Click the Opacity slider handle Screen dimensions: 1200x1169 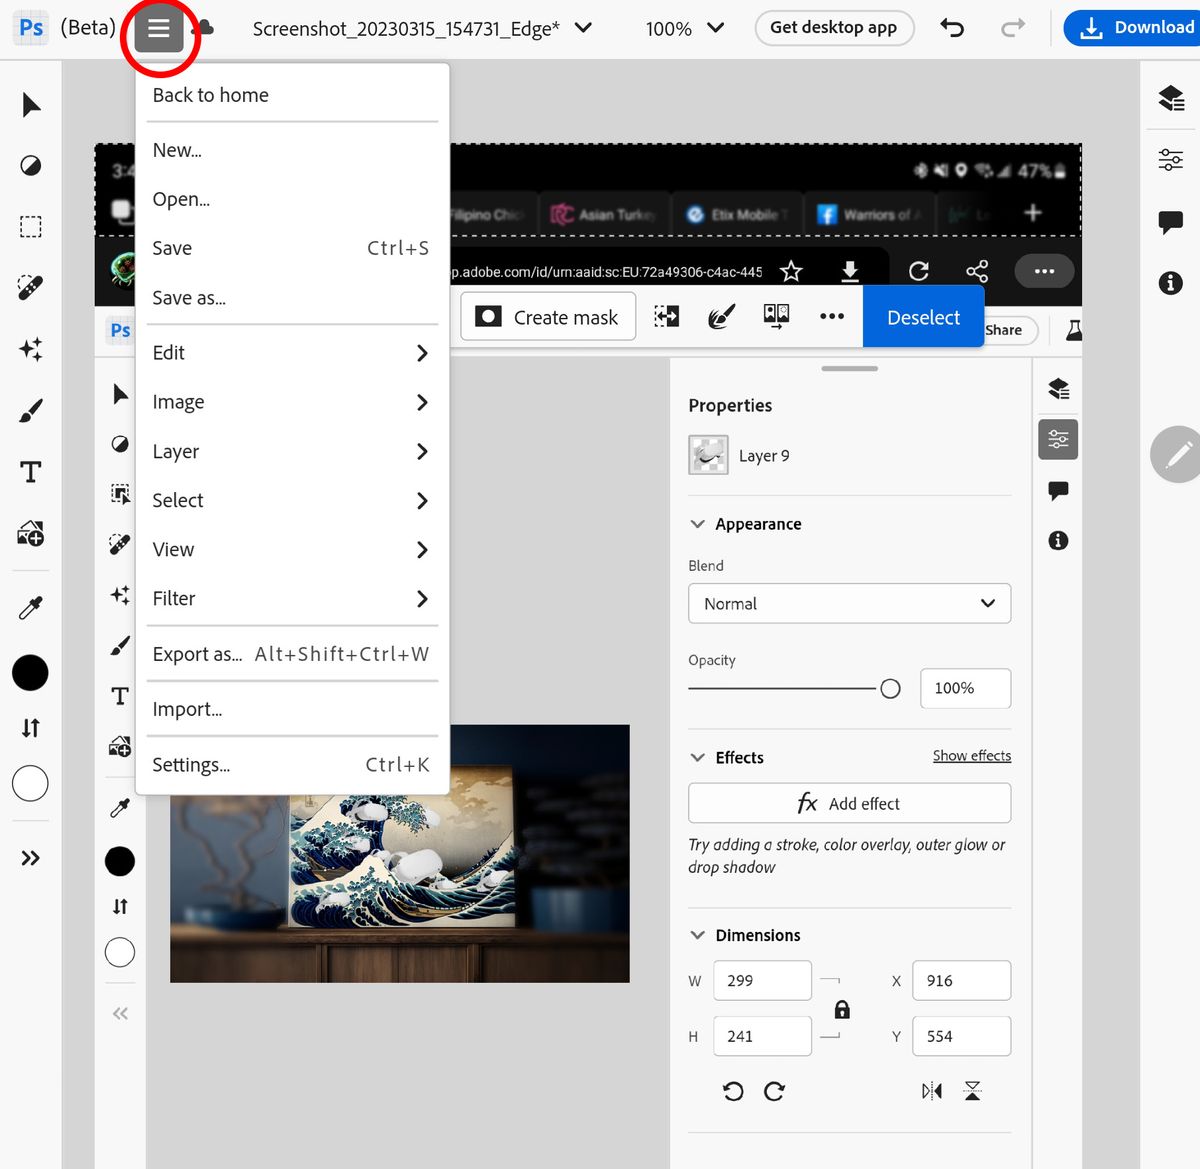(890, 688)
